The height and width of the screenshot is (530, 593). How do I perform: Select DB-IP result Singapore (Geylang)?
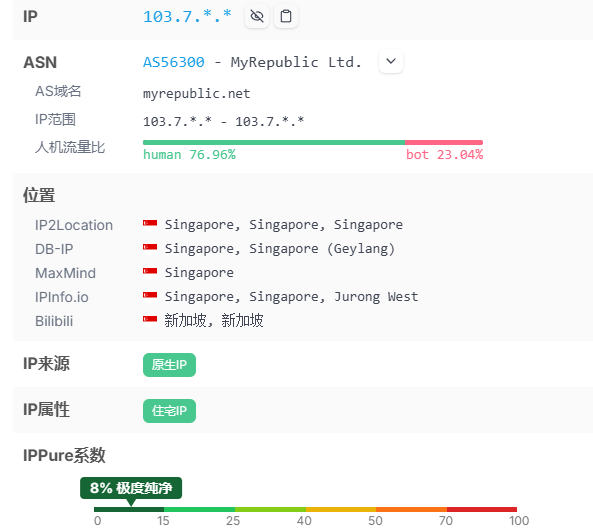pyautogui.click(x=279, y=249)
